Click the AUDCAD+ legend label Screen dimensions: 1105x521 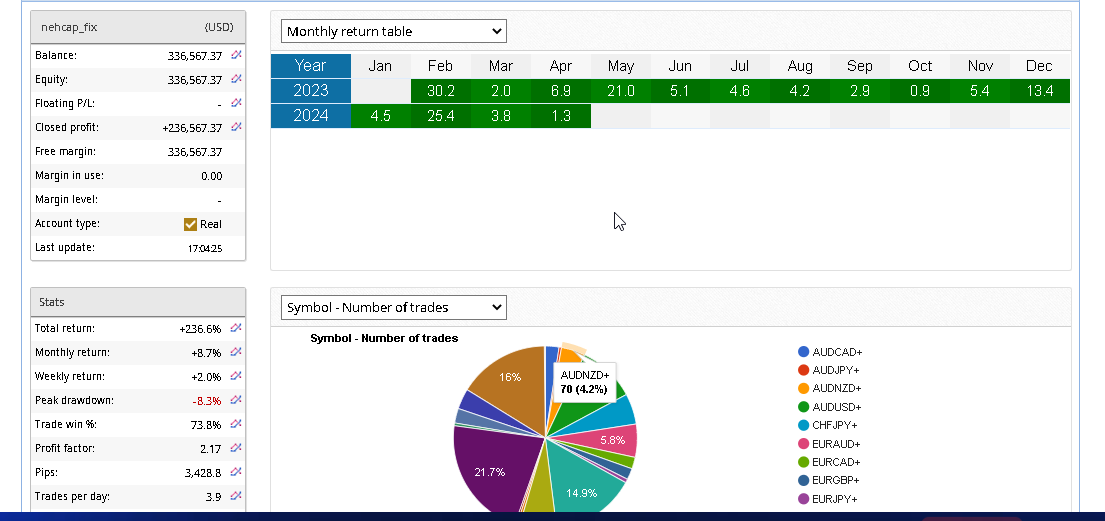coord(837,352)
